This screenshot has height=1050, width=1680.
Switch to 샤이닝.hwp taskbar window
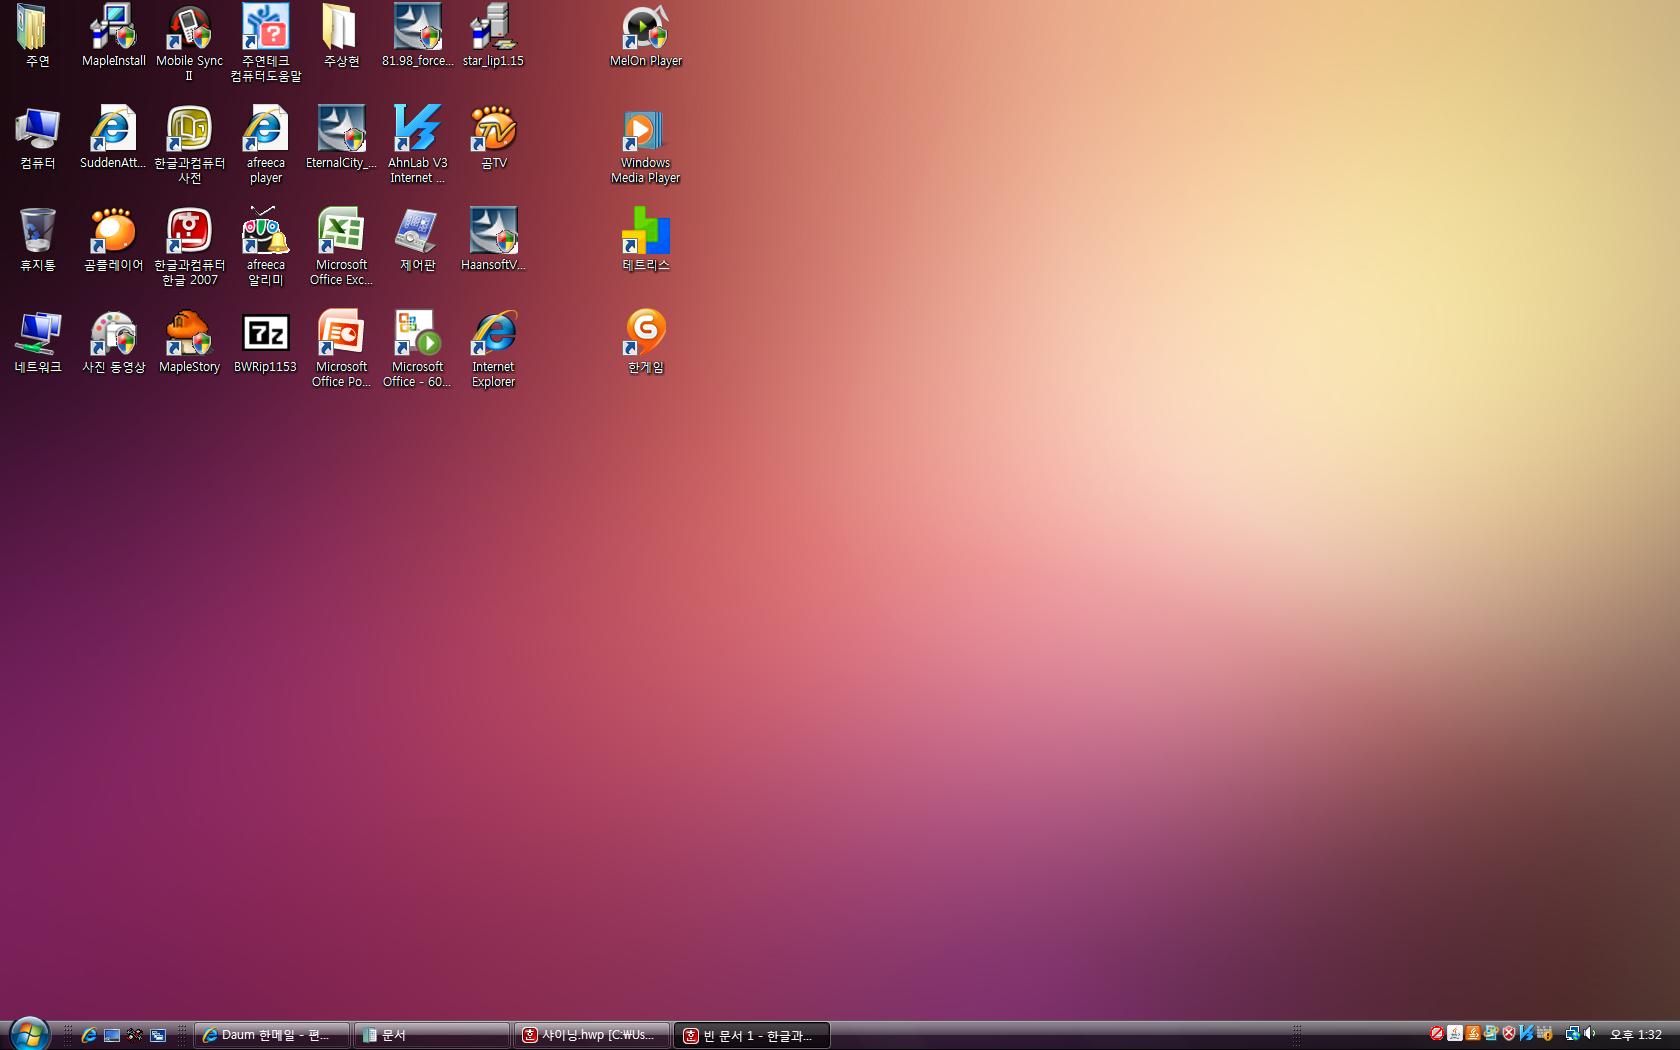coord(592,1035)
